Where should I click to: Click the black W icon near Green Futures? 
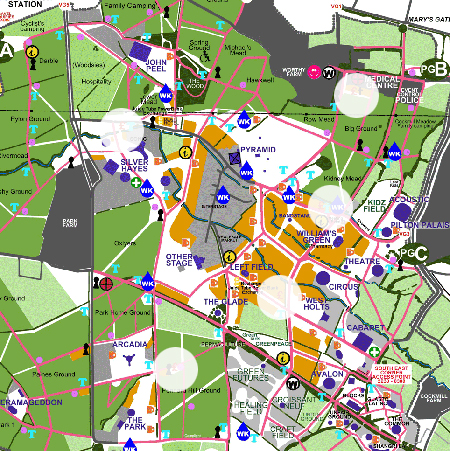tap(292, 383)
